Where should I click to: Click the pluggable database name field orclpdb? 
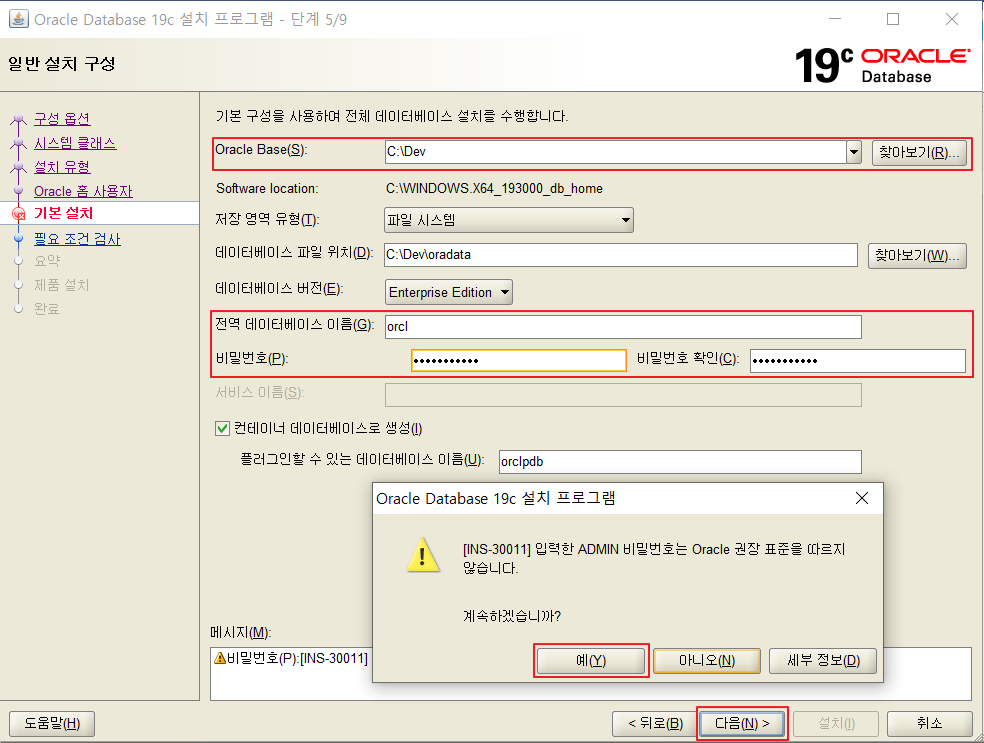click(x=680, y=462)
